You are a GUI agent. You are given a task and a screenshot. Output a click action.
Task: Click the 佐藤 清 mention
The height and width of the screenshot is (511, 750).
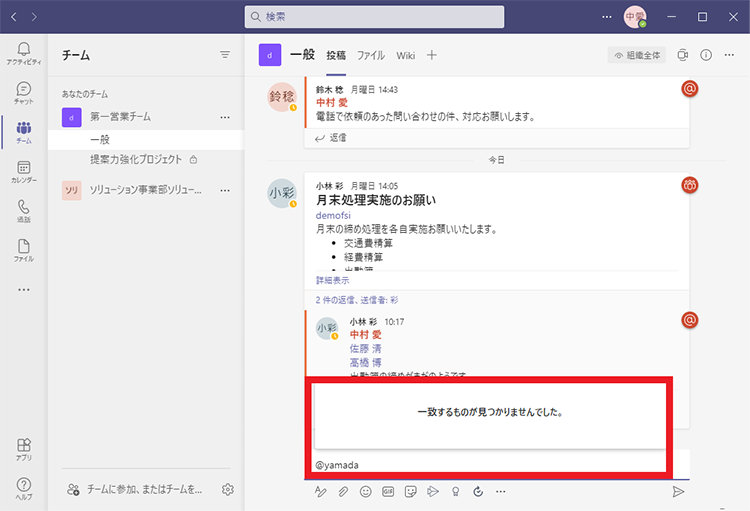(x=365, y=348)
